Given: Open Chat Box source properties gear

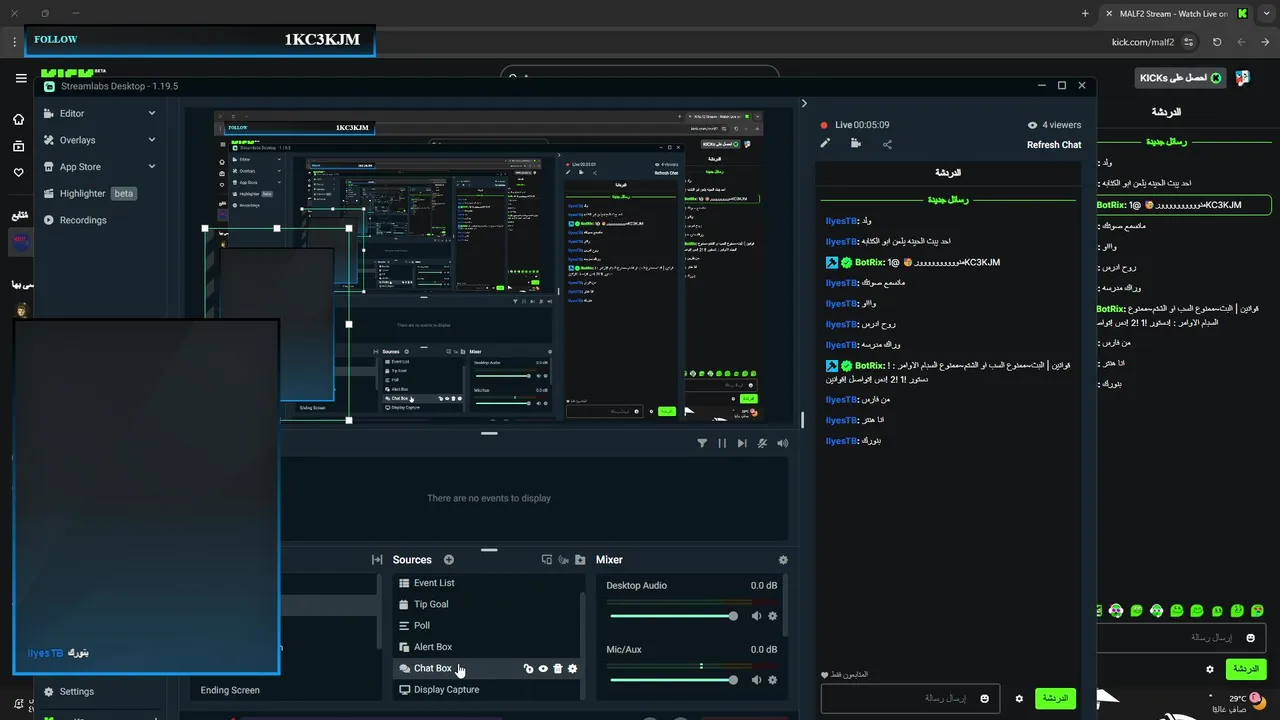Looking at the screenshot, I should coord(573,669).
